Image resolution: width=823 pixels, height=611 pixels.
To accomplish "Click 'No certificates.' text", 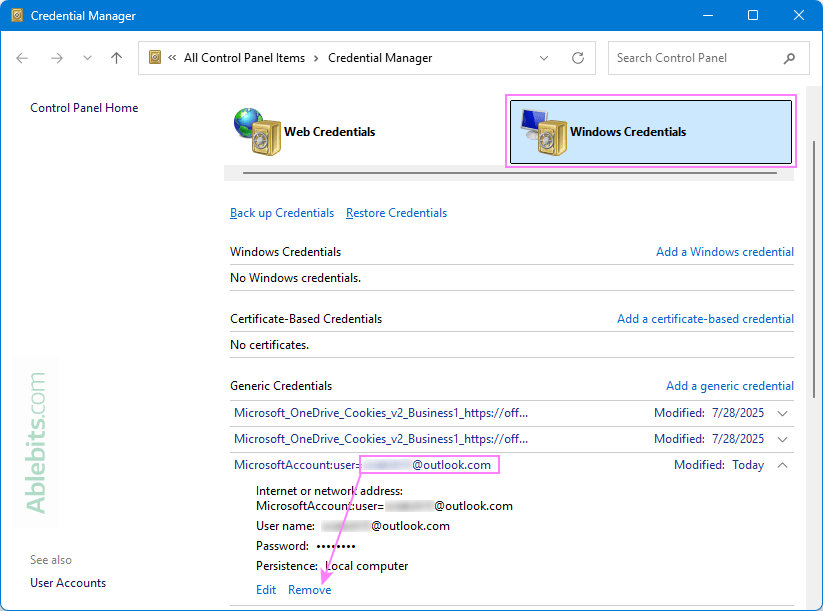I will coord(269,345).
